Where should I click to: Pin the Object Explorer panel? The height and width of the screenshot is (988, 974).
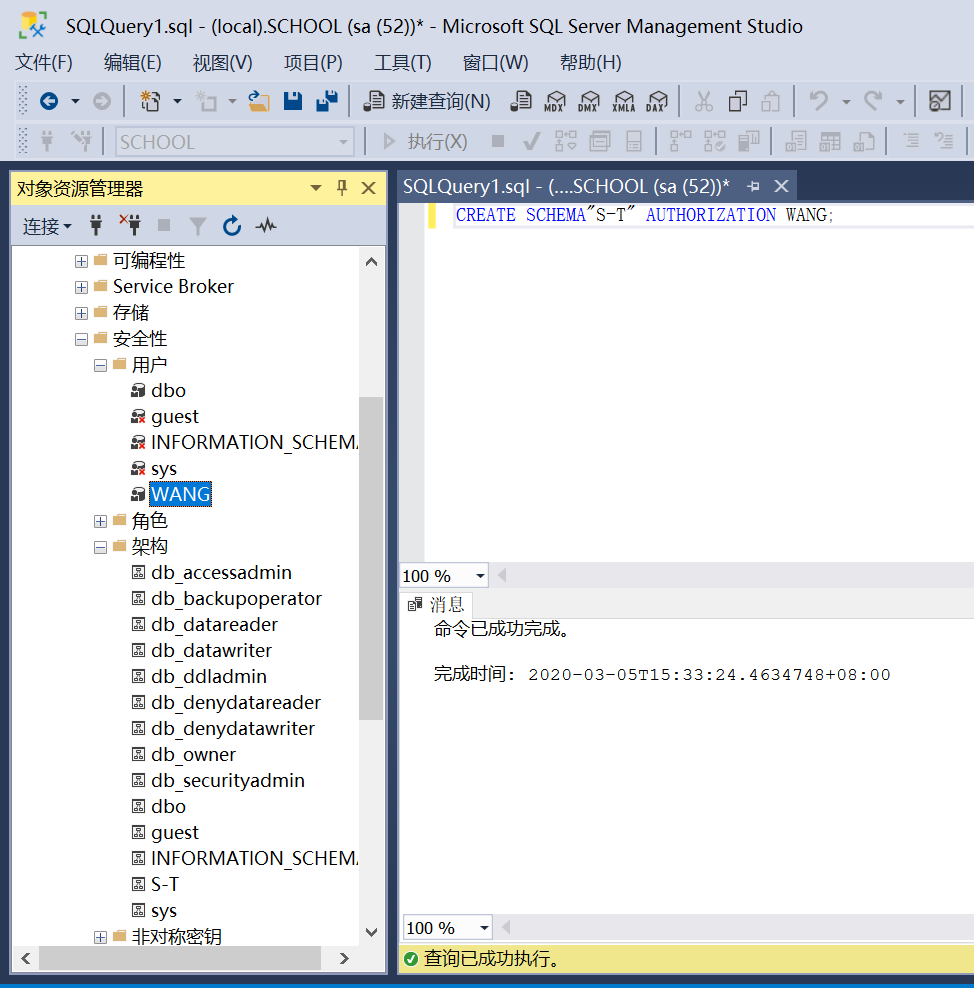[342, 188]
